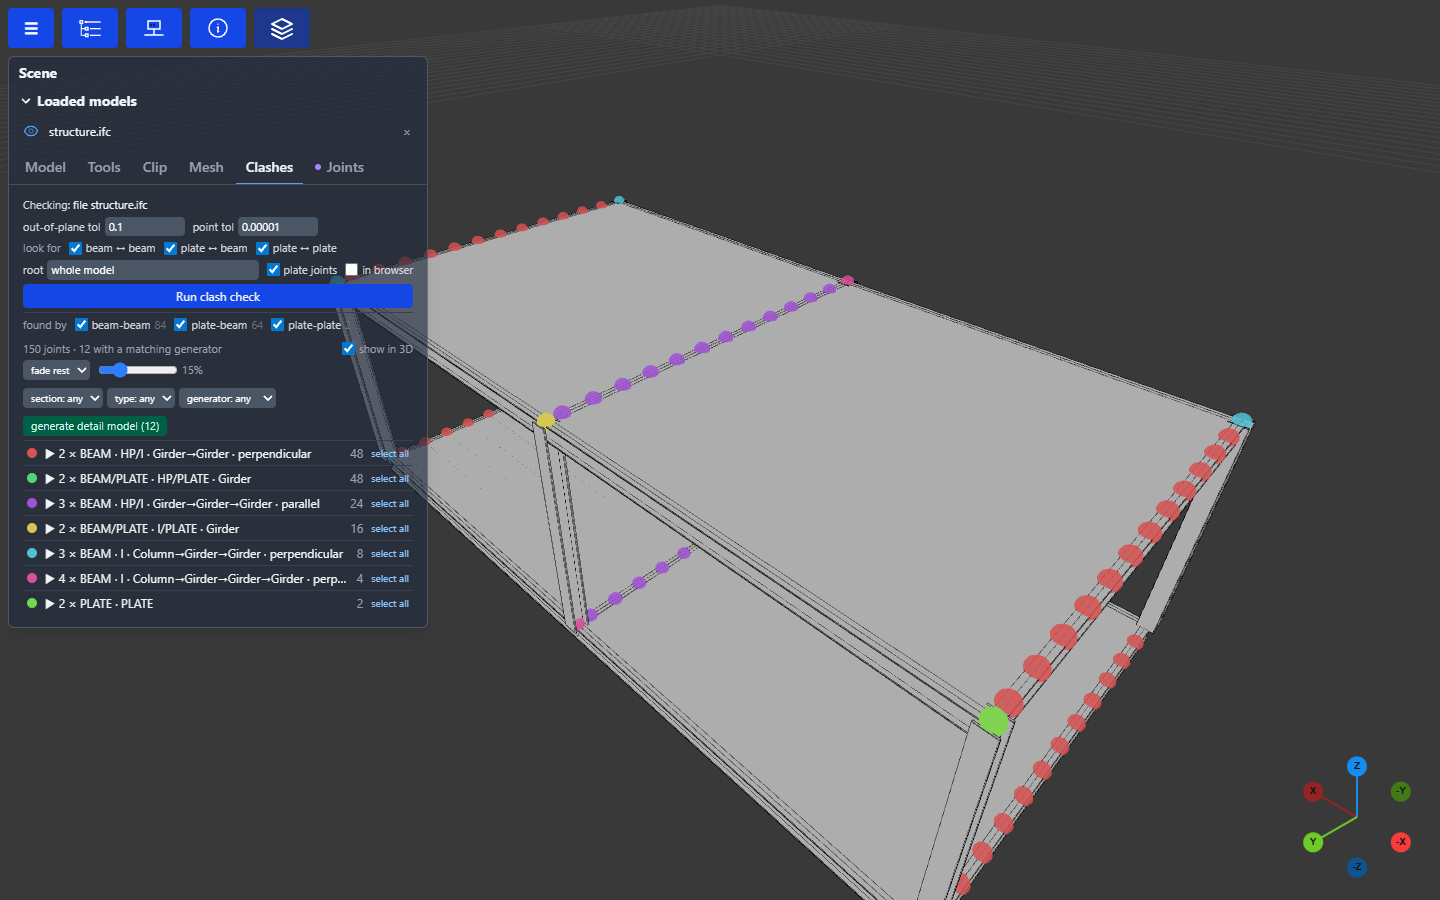The width and height of the screenshot is (1440, 900).
Task: Open the Joints tab
Action: tap(339, 167)
